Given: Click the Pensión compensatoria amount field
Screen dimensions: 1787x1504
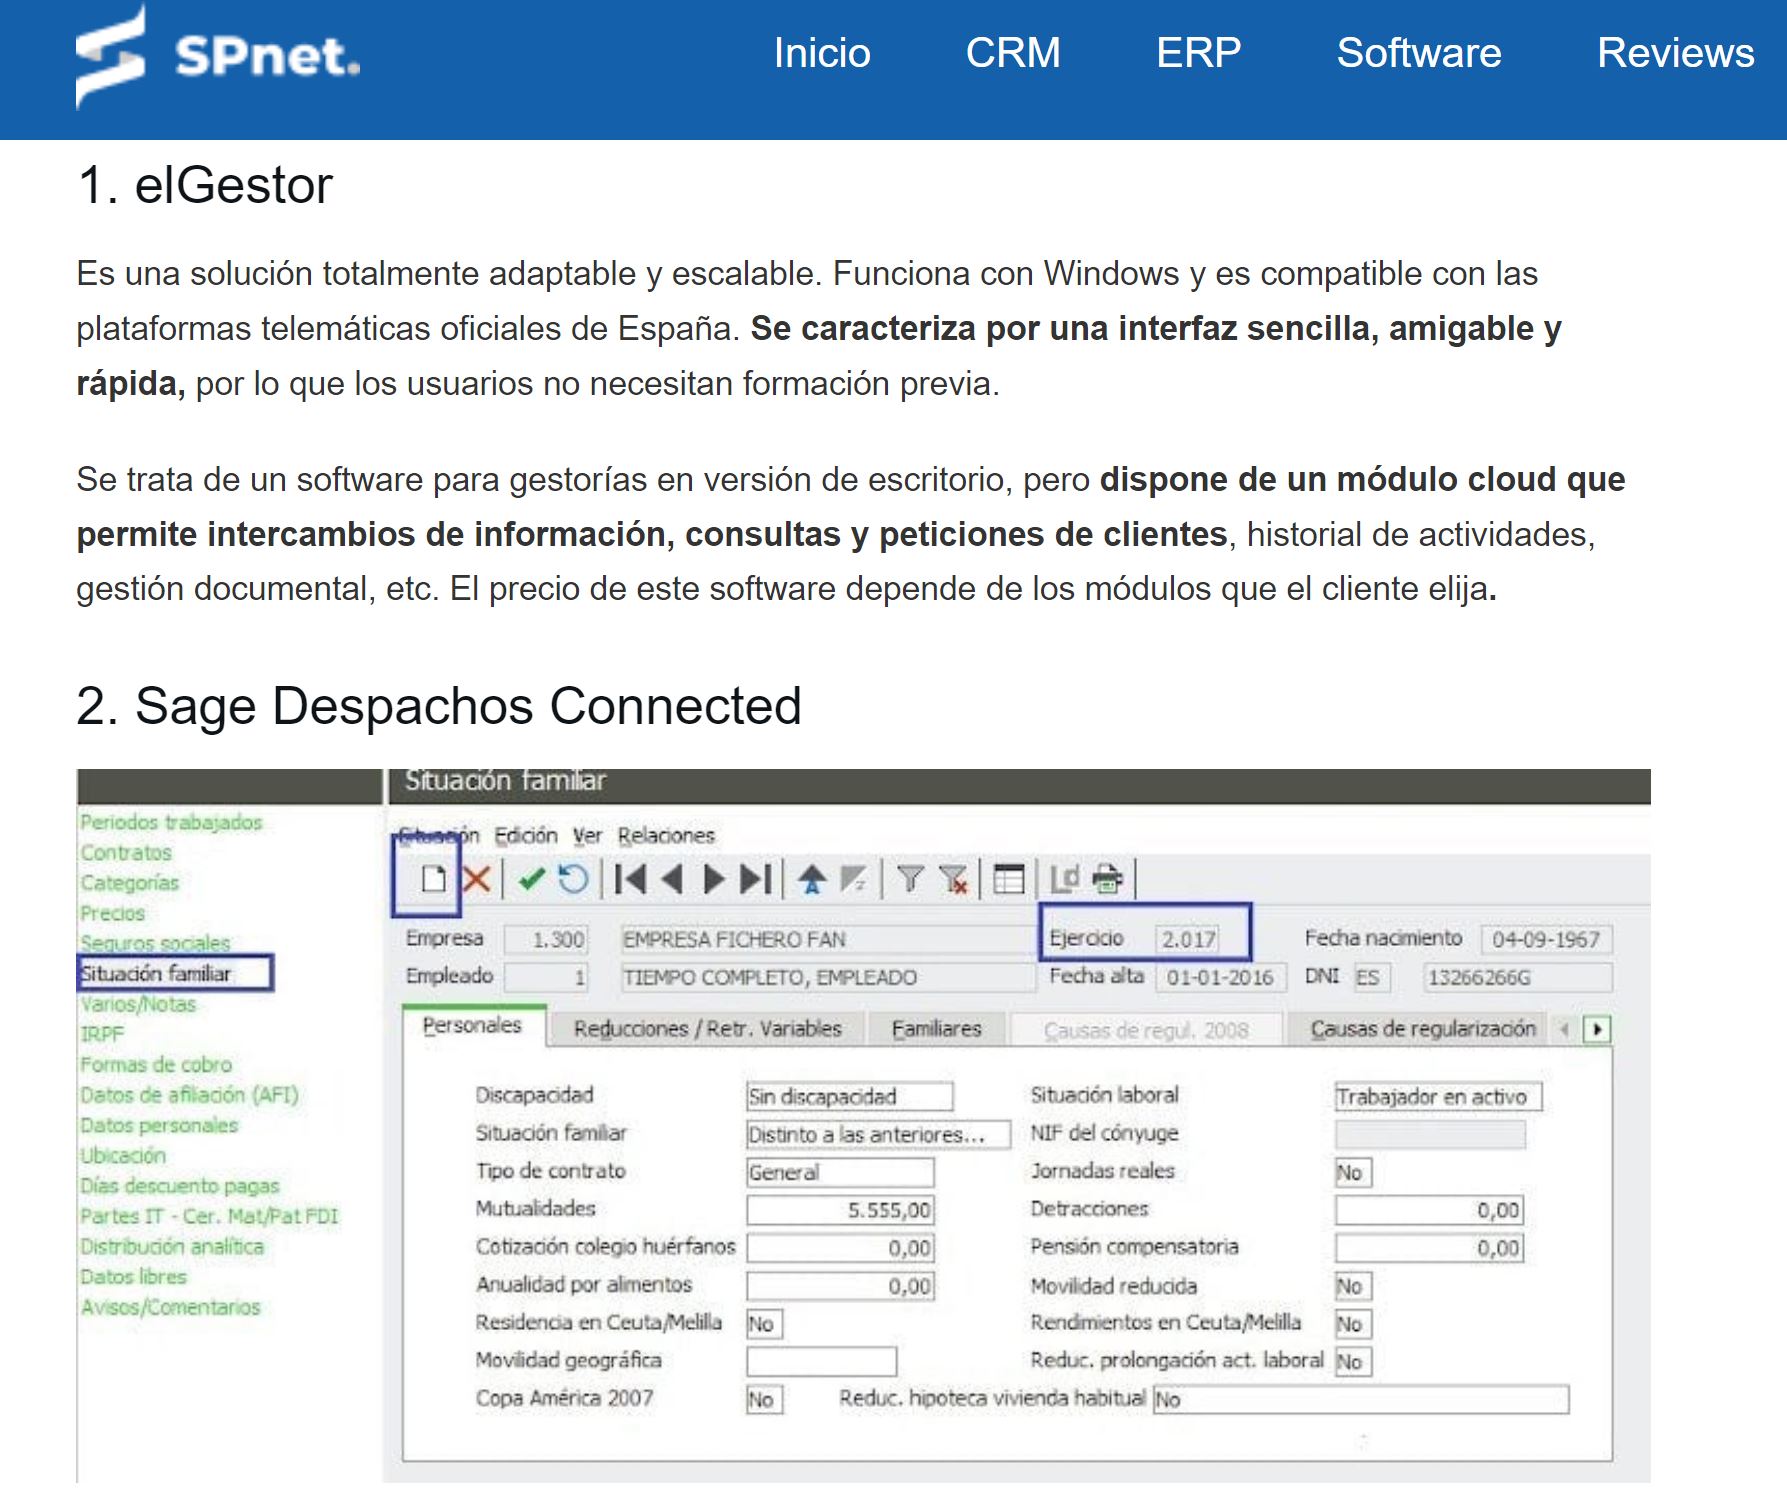Looking at the screenshot, I should pos(1429,1248).
